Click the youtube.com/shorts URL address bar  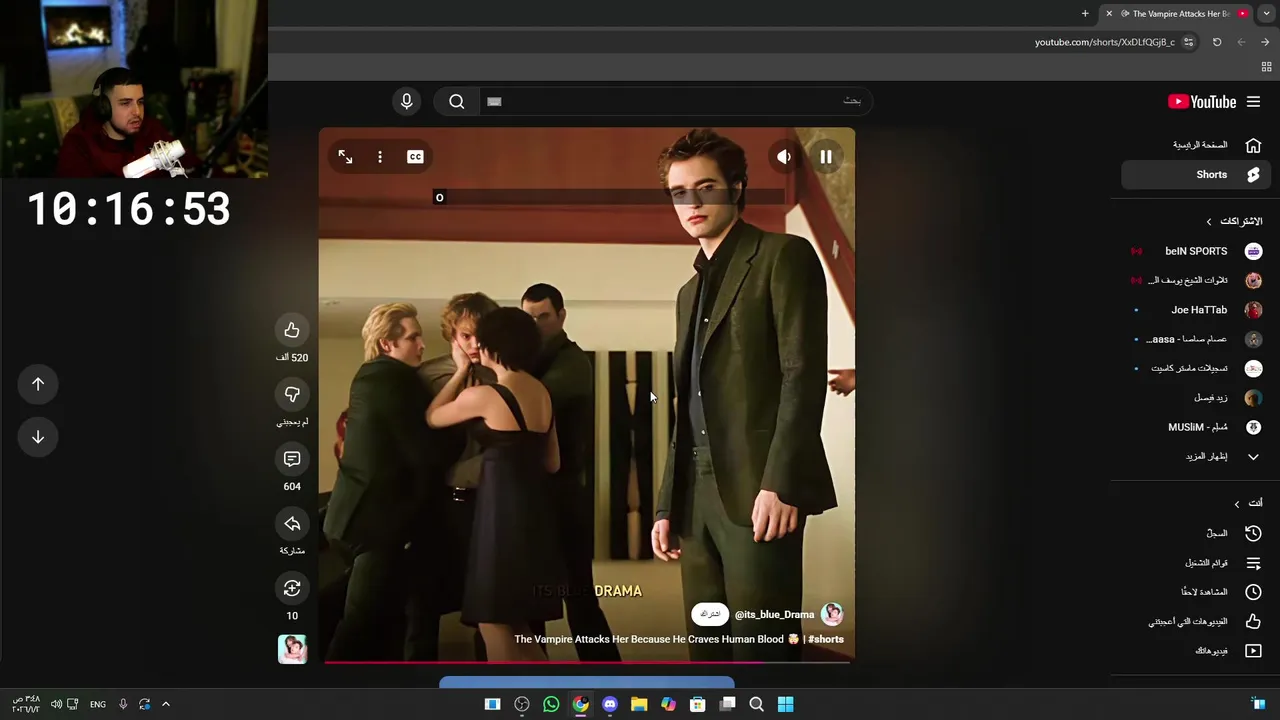point(1104,42)
